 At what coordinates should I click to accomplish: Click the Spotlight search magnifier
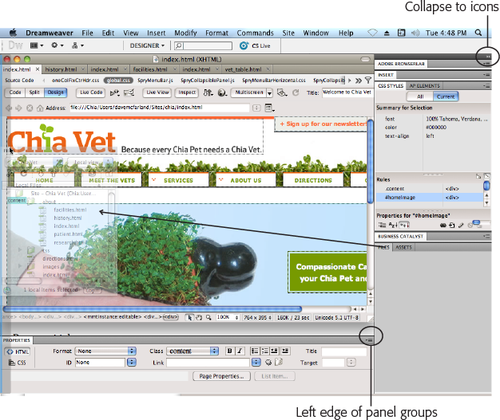(x=478, y=33)
